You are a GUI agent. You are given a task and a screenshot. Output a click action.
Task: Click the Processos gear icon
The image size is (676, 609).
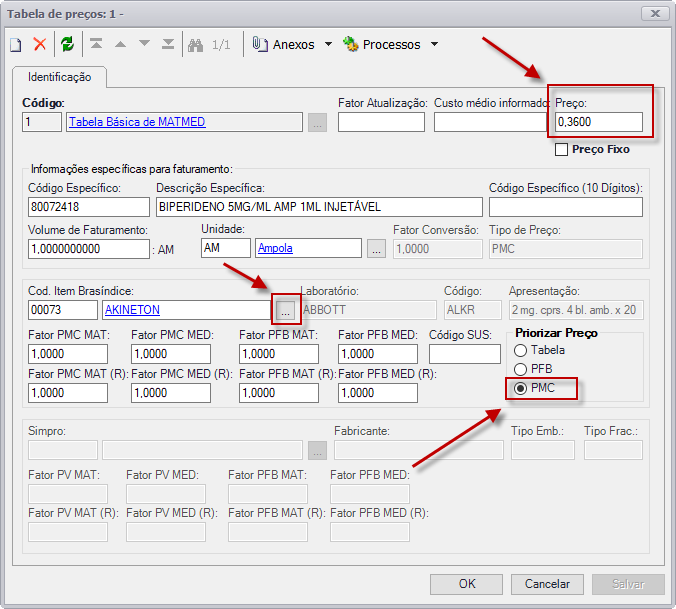(x=351, y=44)
